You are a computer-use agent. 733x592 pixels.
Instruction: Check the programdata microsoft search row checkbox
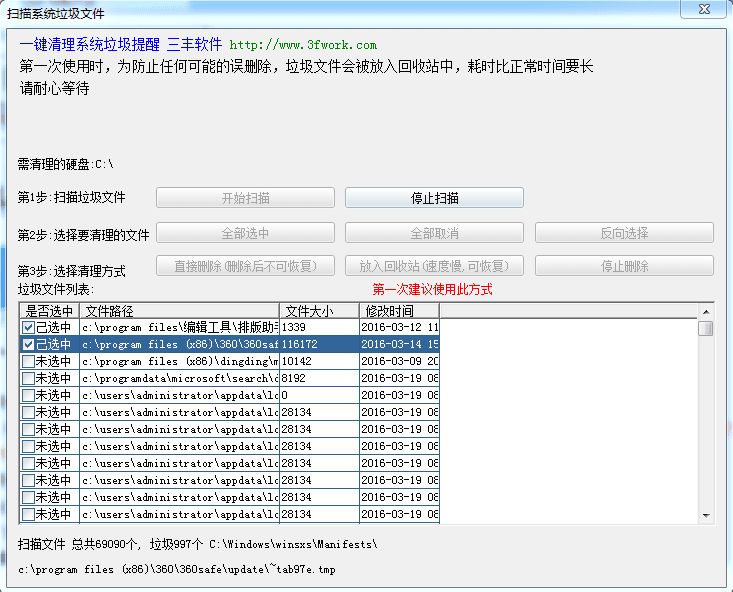28,379
